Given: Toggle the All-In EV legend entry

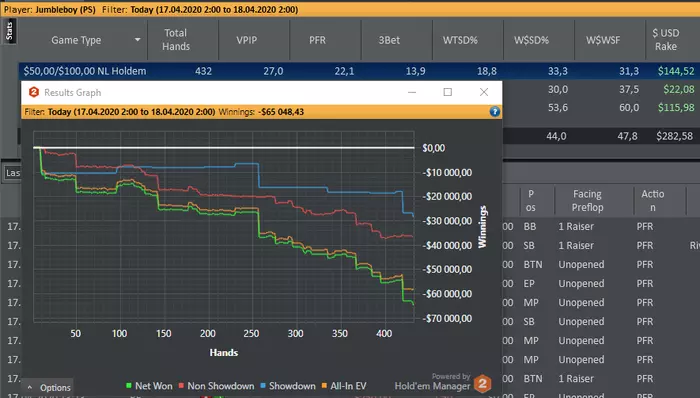Looking at the screenshot, I should coord(344,386).
